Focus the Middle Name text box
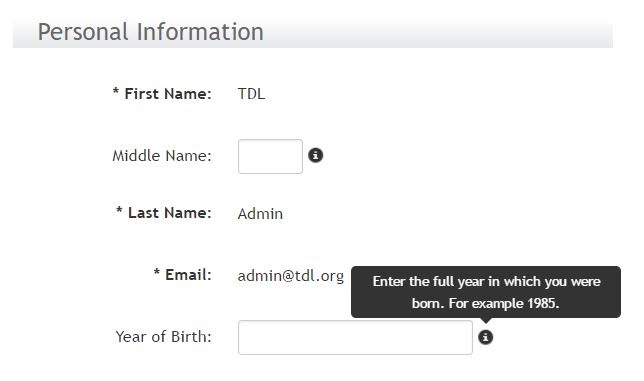644x381 pixels. (x=270, y=156)
